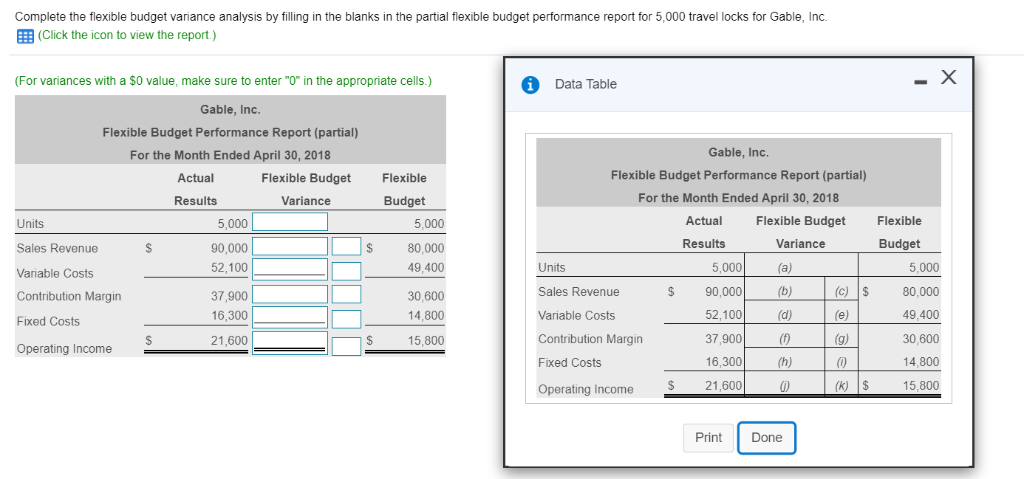Click the Data Table dialog title
Viewport: 1024px width, 479px height.
pos(586,84)
